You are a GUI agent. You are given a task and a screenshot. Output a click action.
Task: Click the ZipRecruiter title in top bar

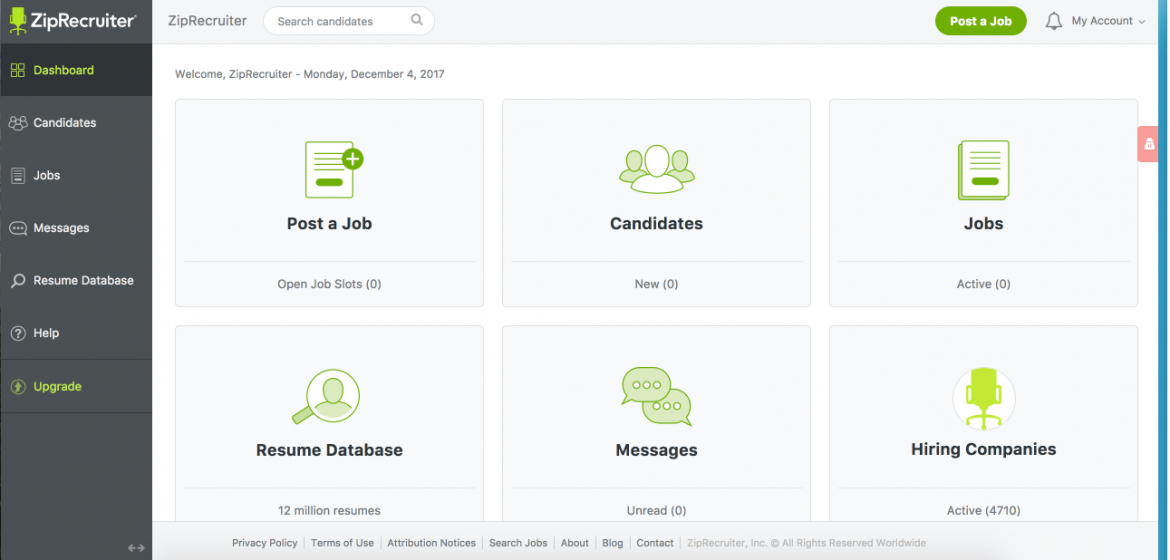pos(207,20)
